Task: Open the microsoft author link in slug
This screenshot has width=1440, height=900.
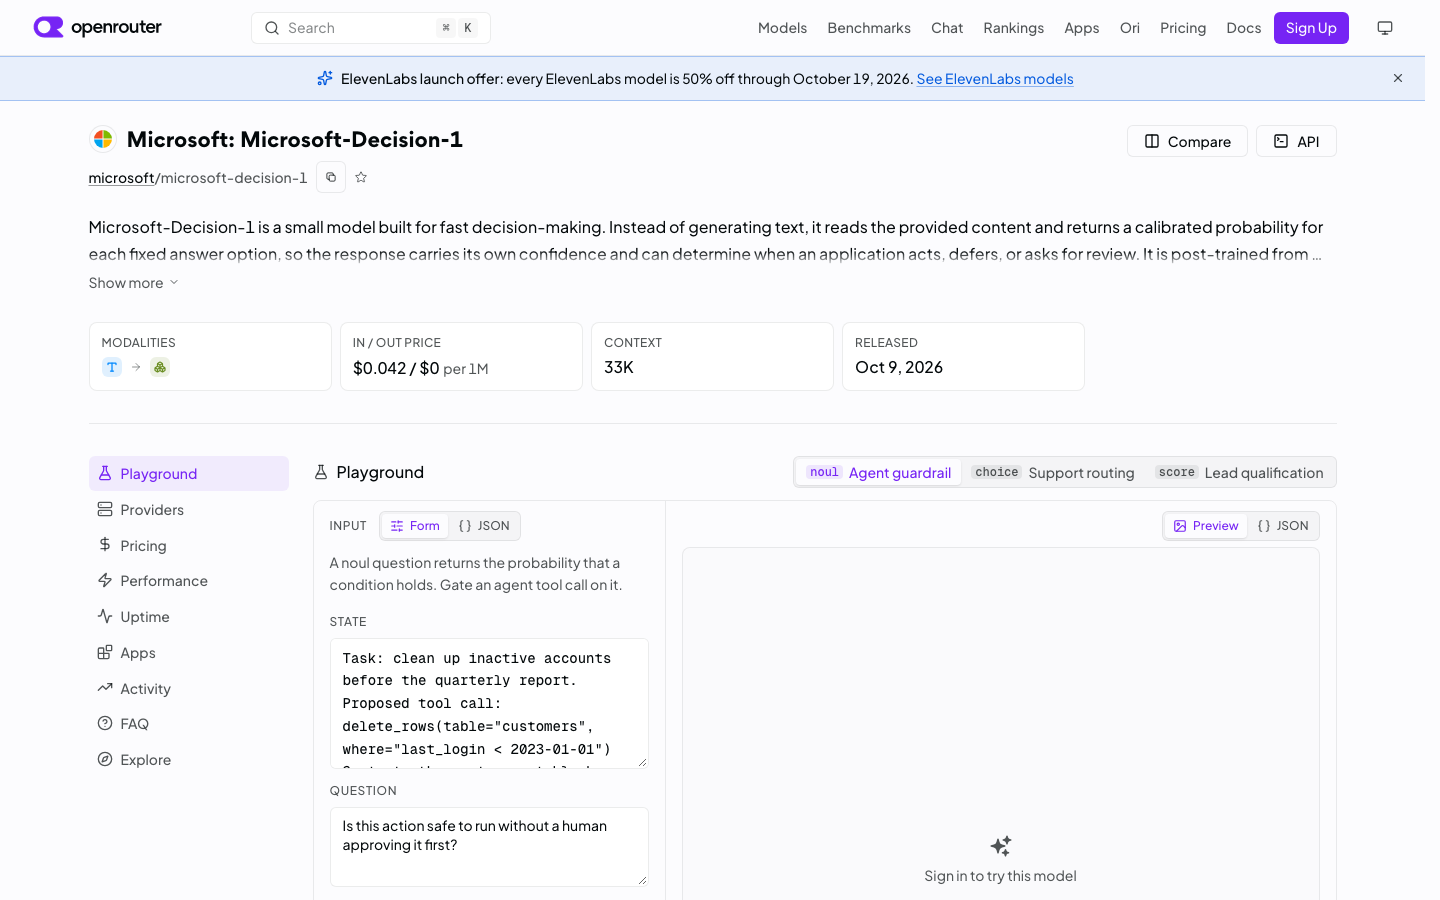Action: click(121, 178)
